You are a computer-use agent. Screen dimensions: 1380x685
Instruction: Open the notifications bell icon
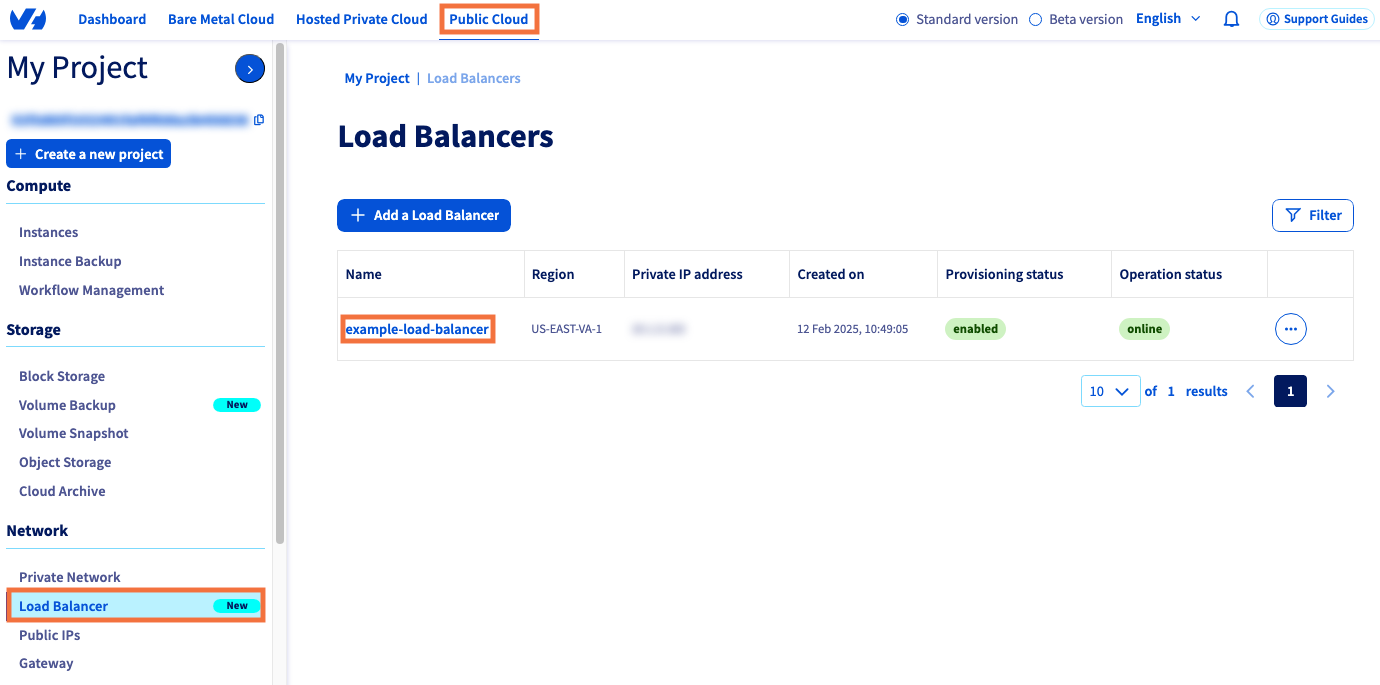[x=1232, y=19]
